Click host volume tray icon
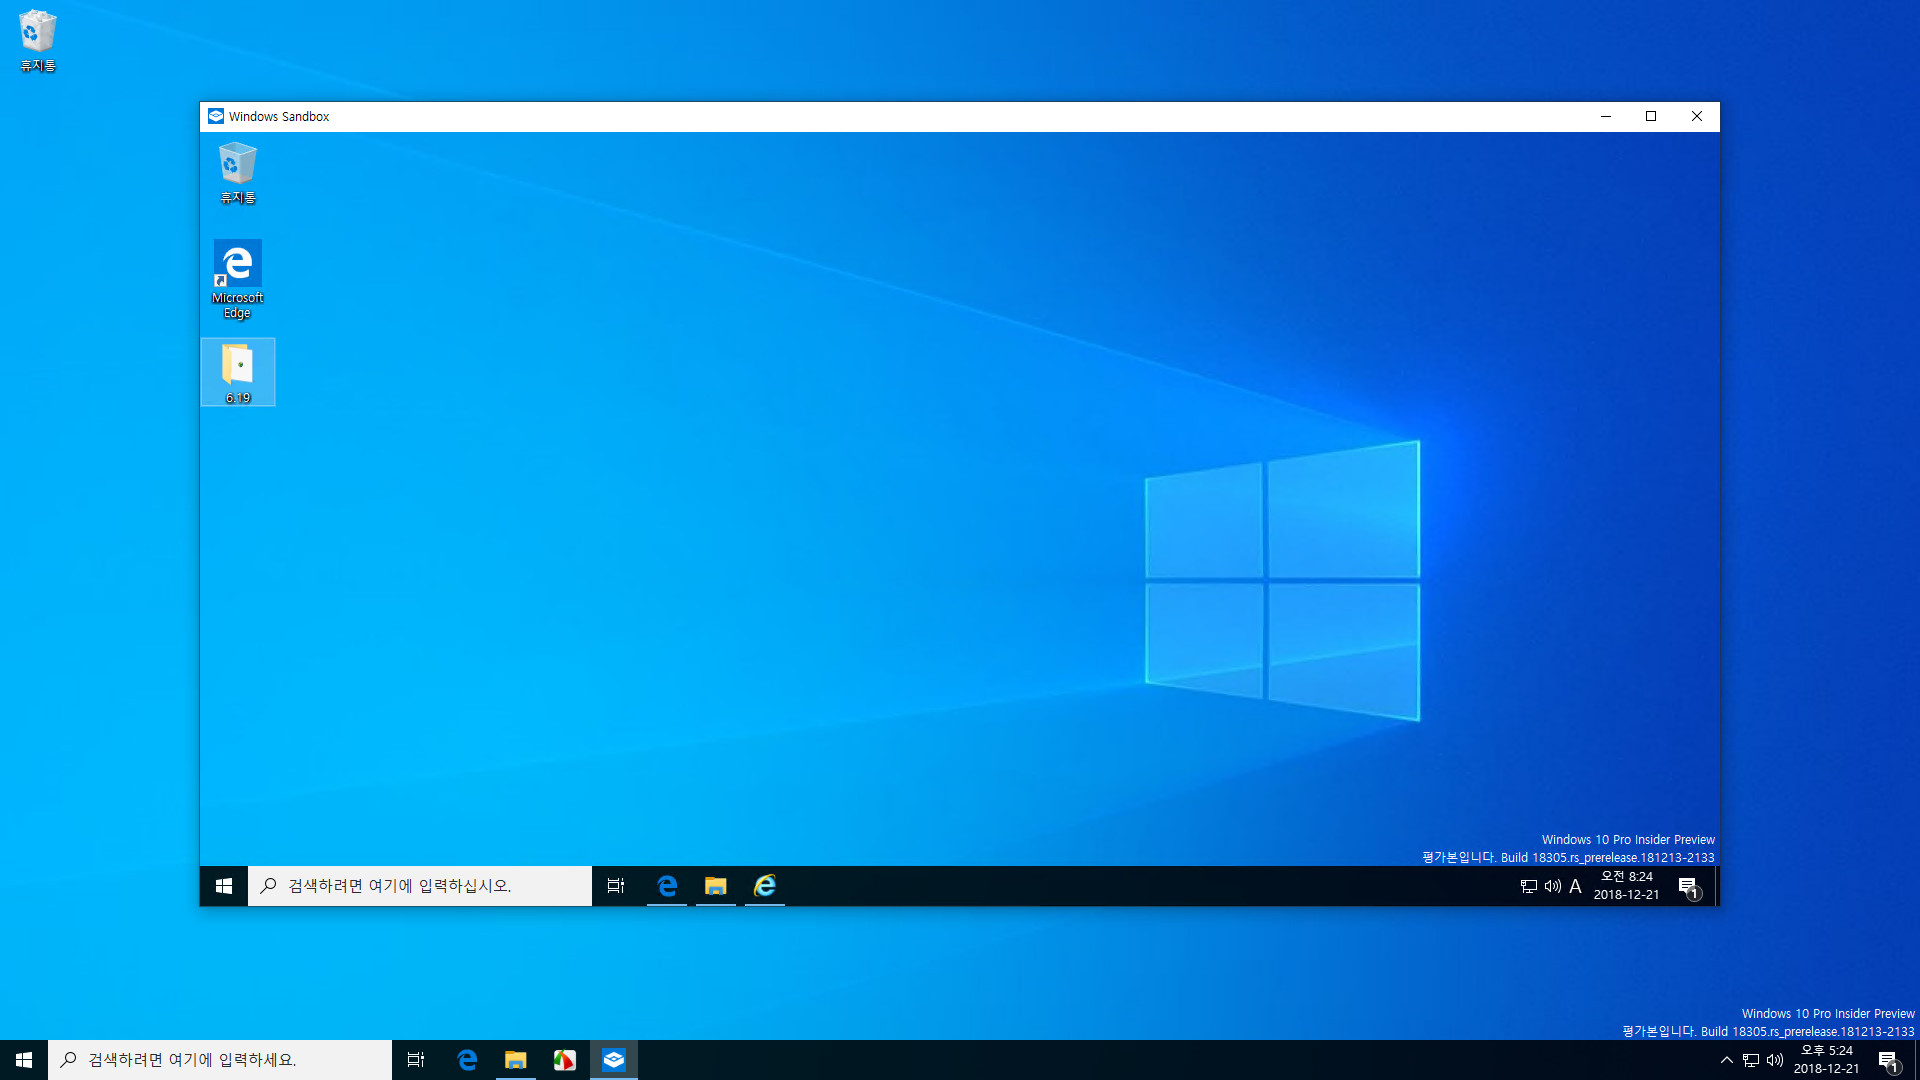This screenshot has height=1080, width=1920. (x=1775, y=1060)
